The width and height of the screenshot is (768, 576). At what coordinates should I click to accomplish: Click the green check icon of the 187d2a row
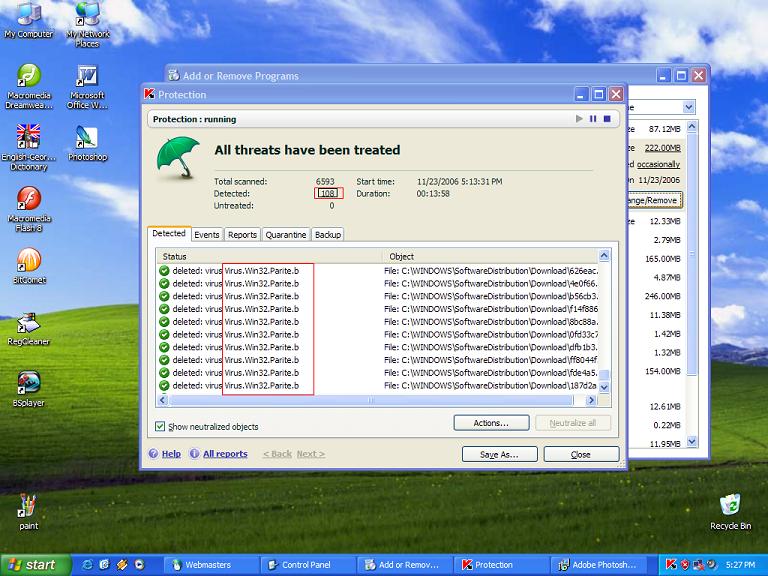pos(164,385)
